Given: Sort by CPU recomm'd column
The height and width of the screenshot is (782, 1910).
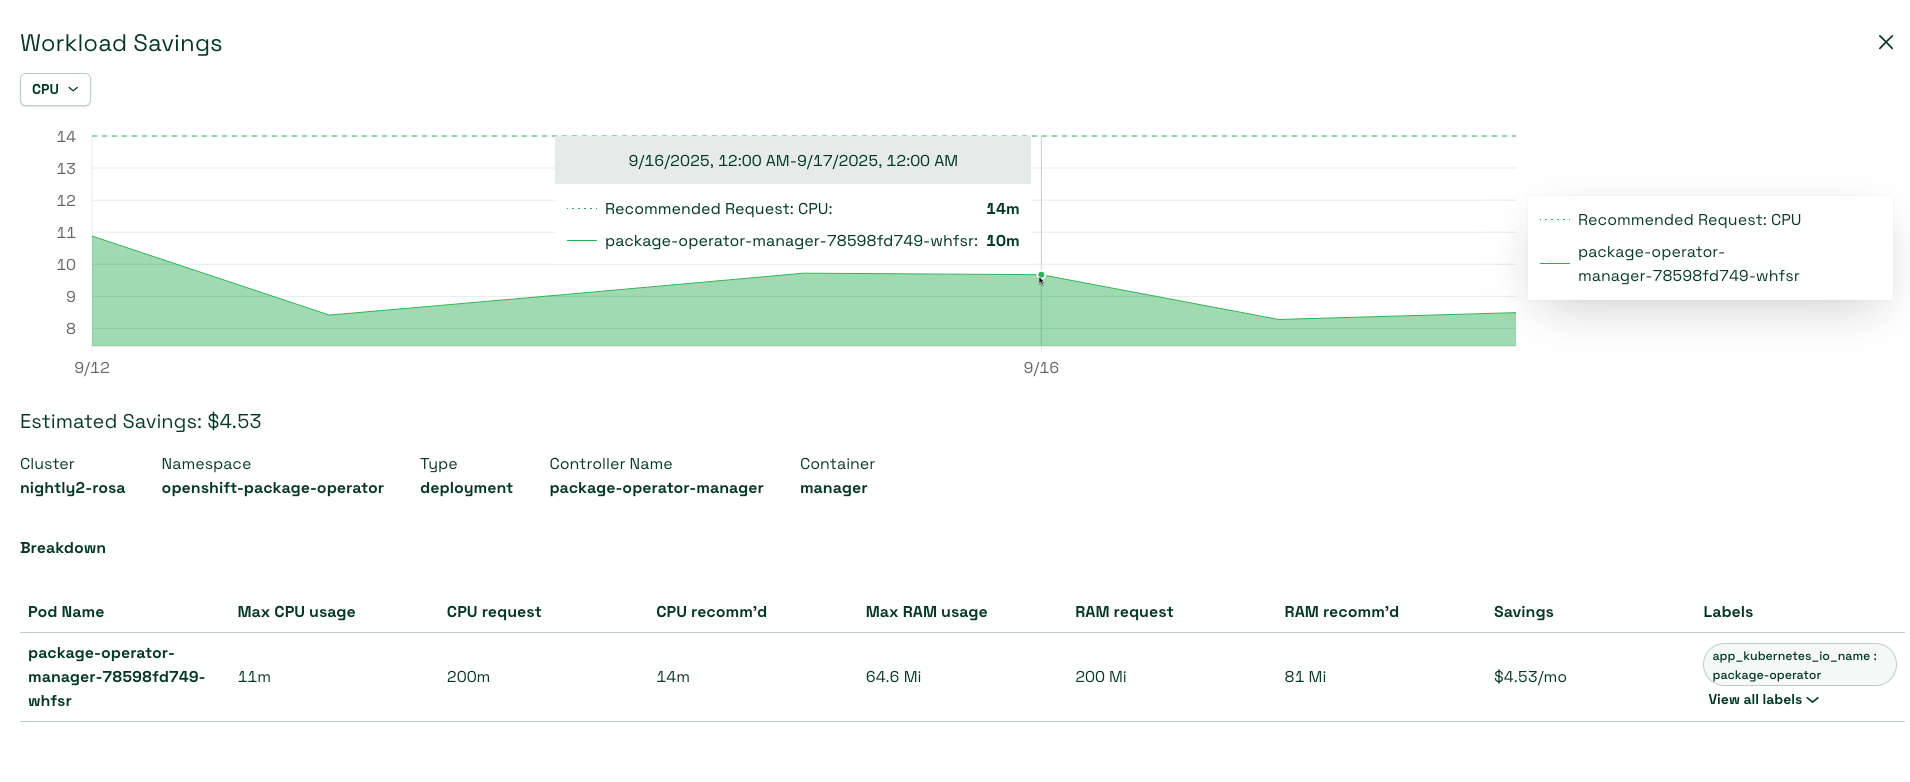Looking at the screenshot, I should [x=711, y=612].
